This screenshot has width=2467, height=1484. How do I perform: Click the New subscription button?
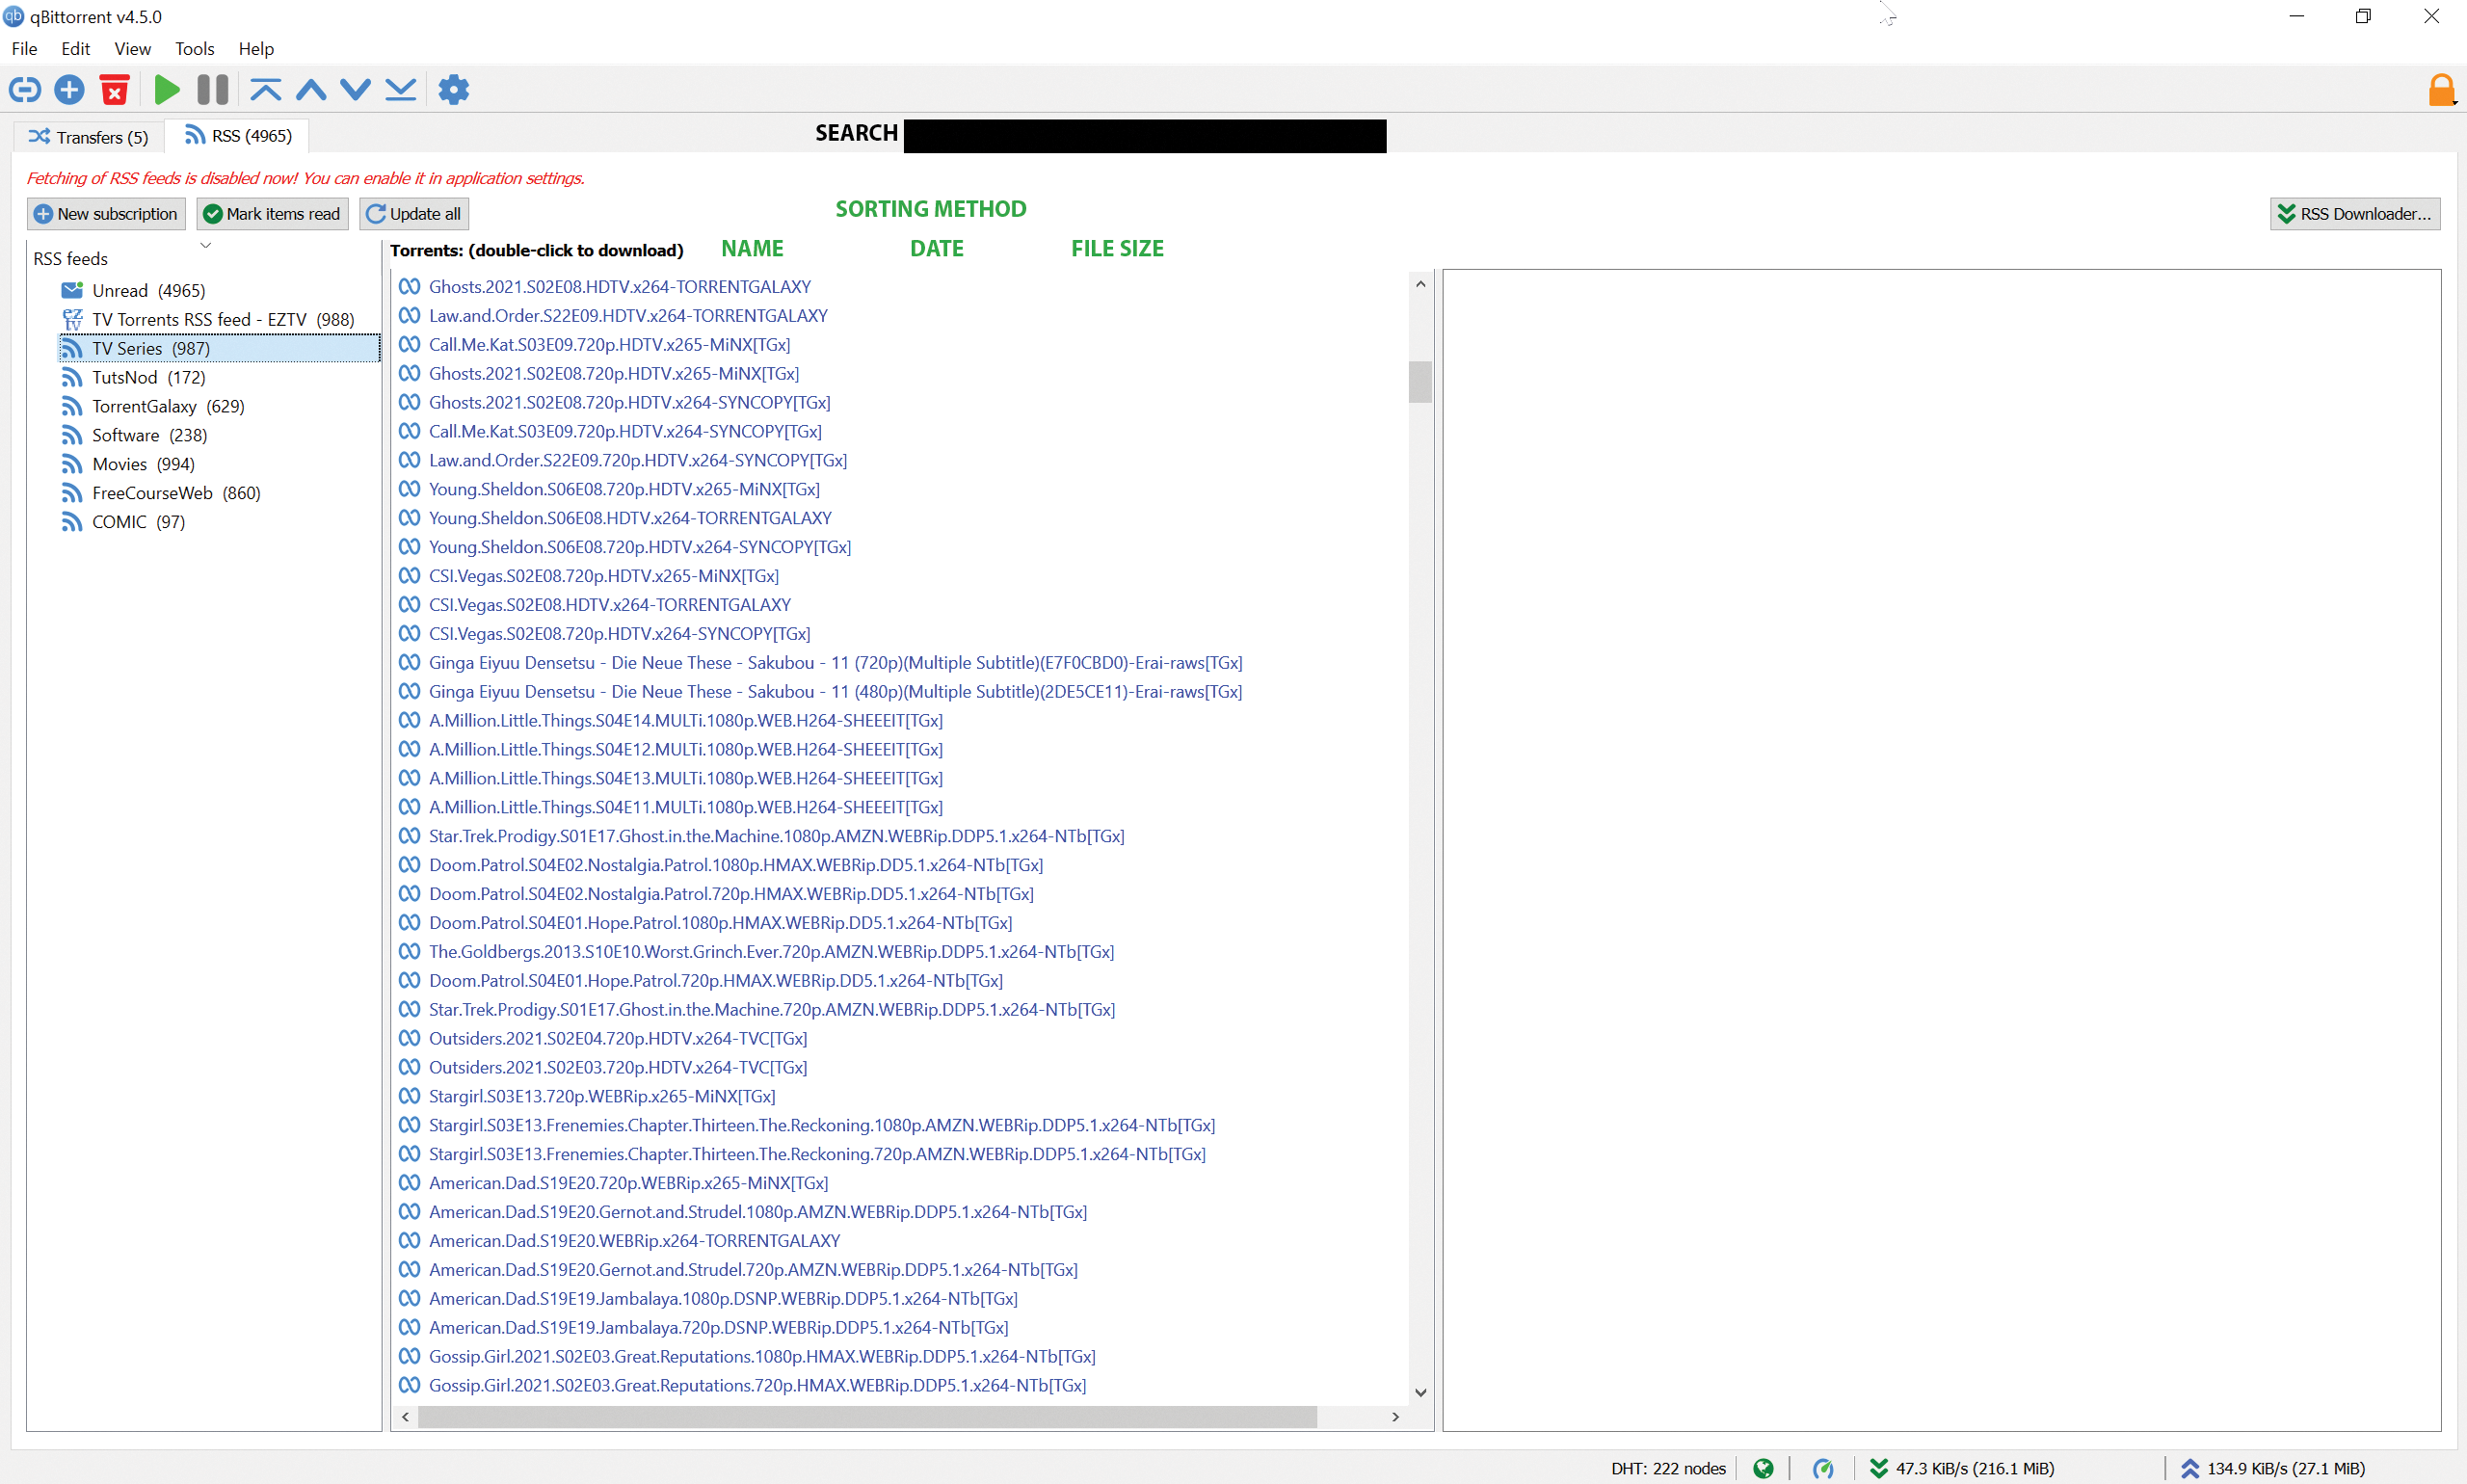tap(106, 213)
